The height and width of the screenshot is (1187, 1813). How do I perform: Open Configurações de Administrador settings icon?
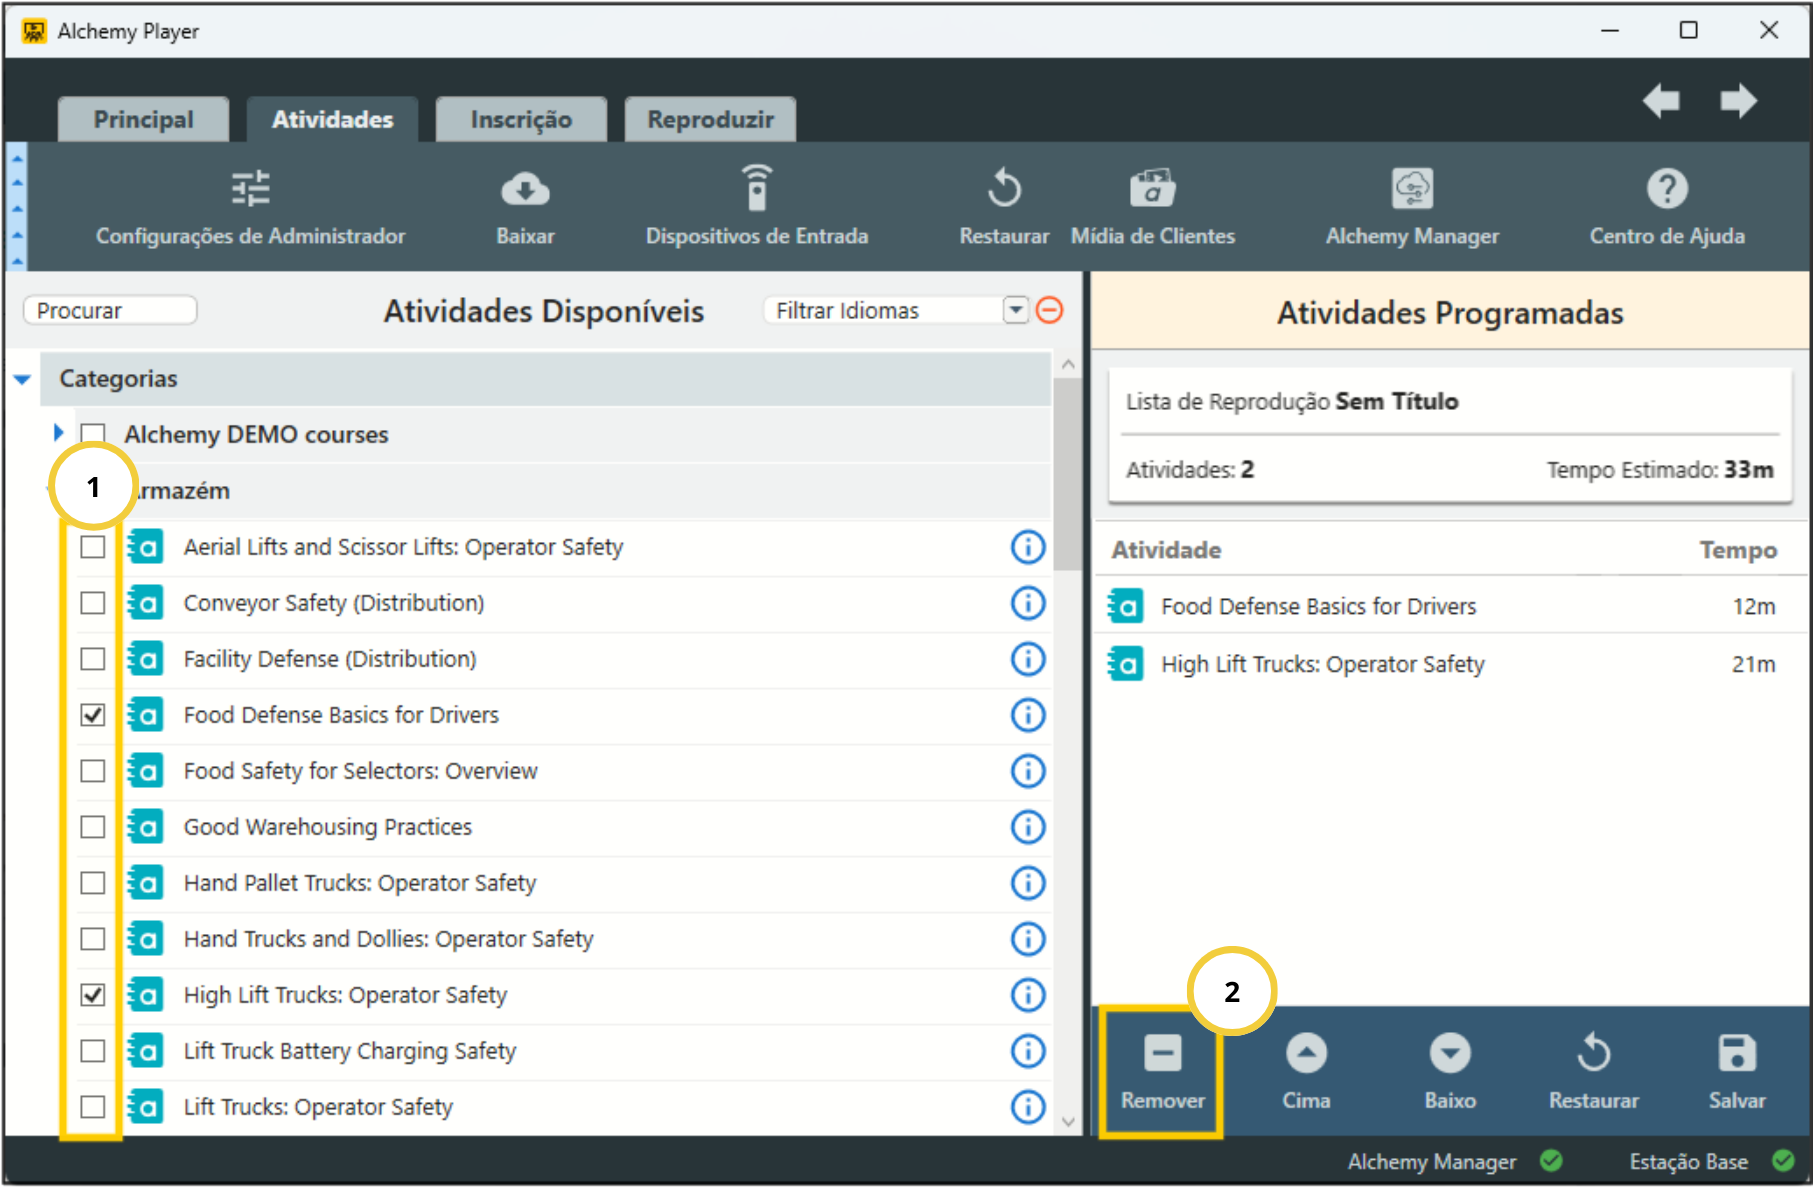[250, 189]
